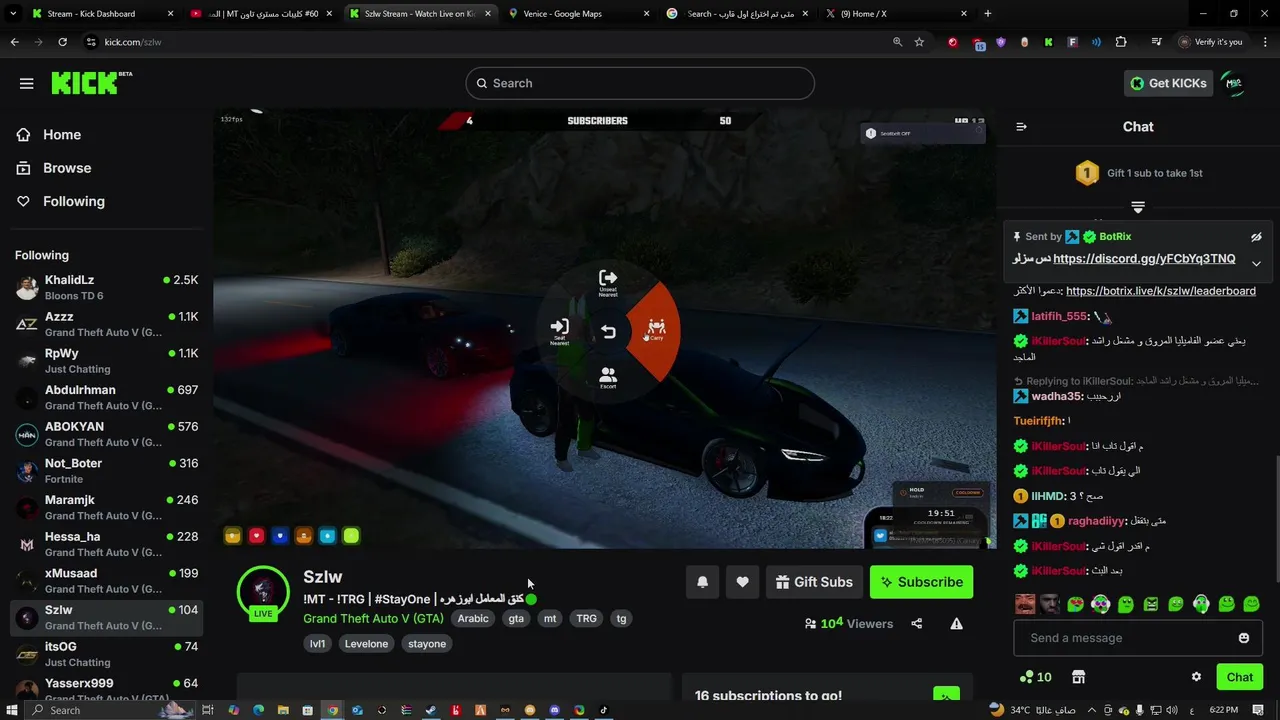Select the heart-eyes green emote
The width and height of the screenshot is (1280, 720).
(1076, 604)
